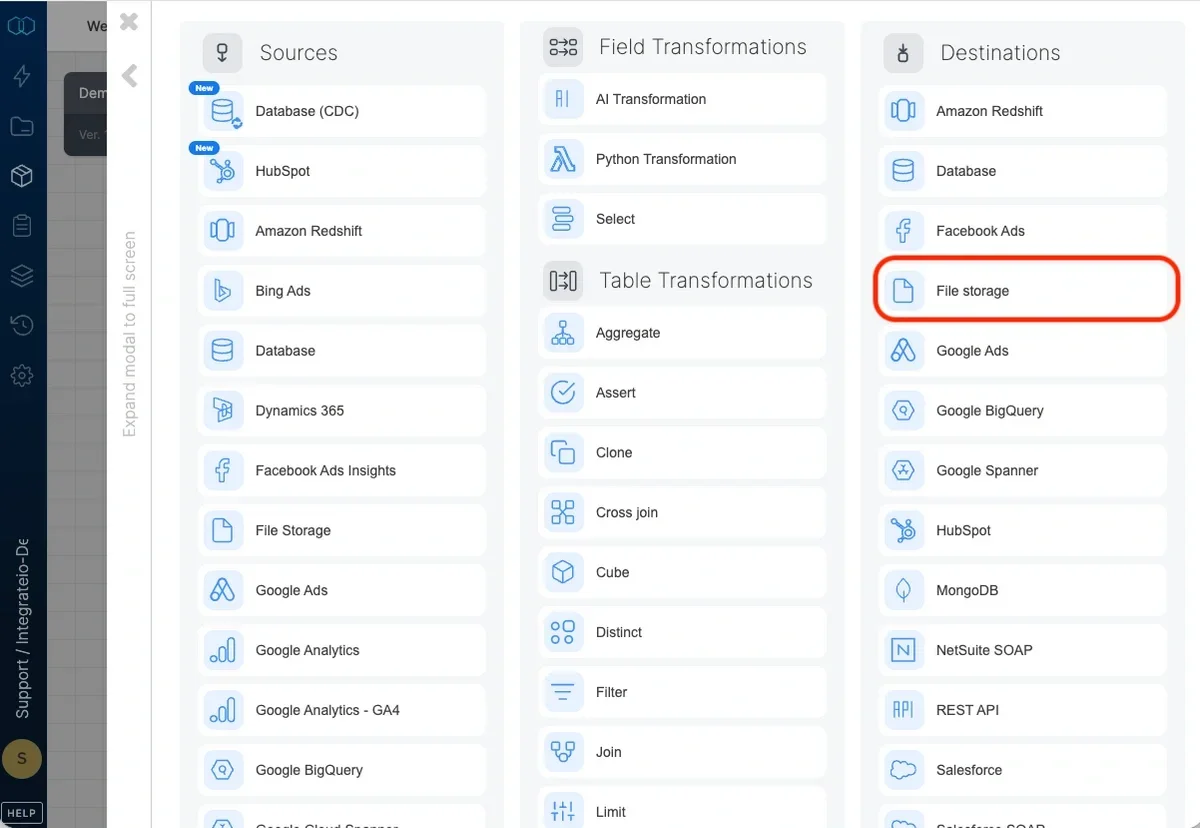Open the box packages icon in sidebar
1200x828 pixels.
[x=22, y=176]
